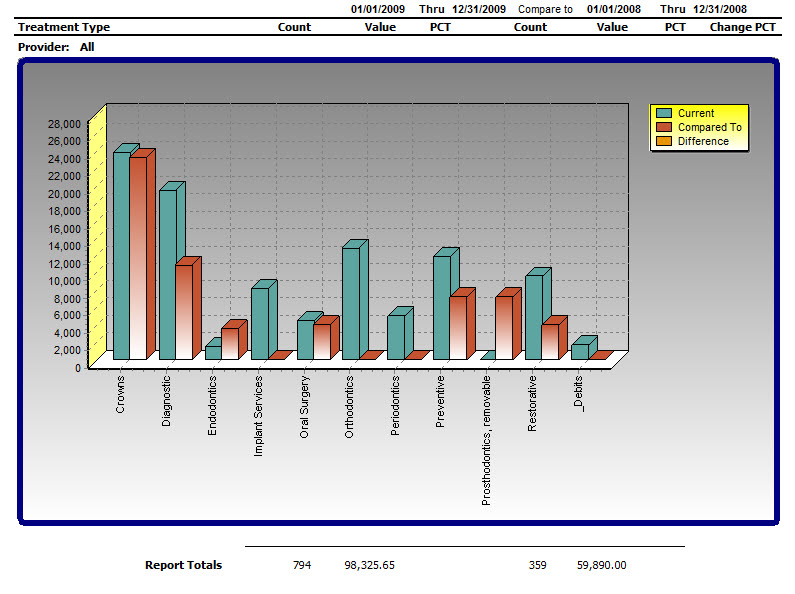Click the Compared To legend red swatch
The image size is (795, 594).
coord(664,127)
